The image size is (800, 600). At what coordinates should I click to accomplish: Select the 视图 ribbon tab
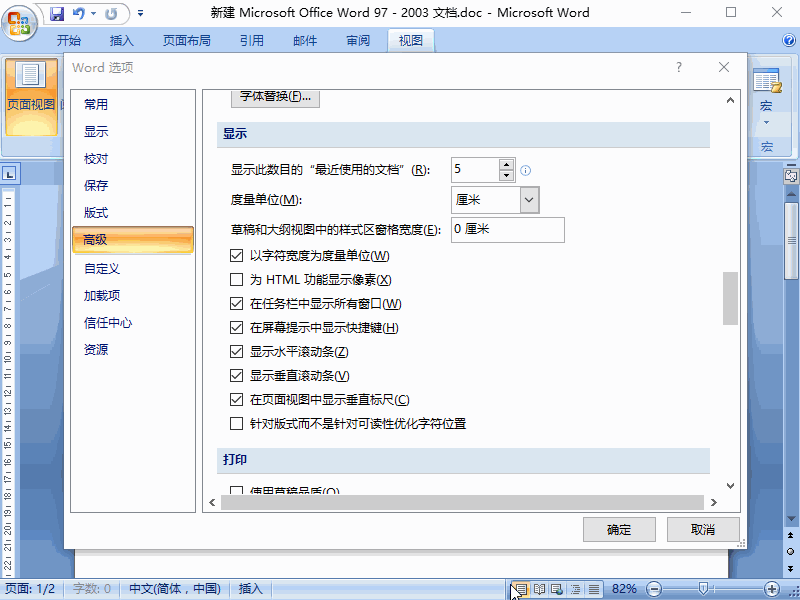(x=411, y=40)
